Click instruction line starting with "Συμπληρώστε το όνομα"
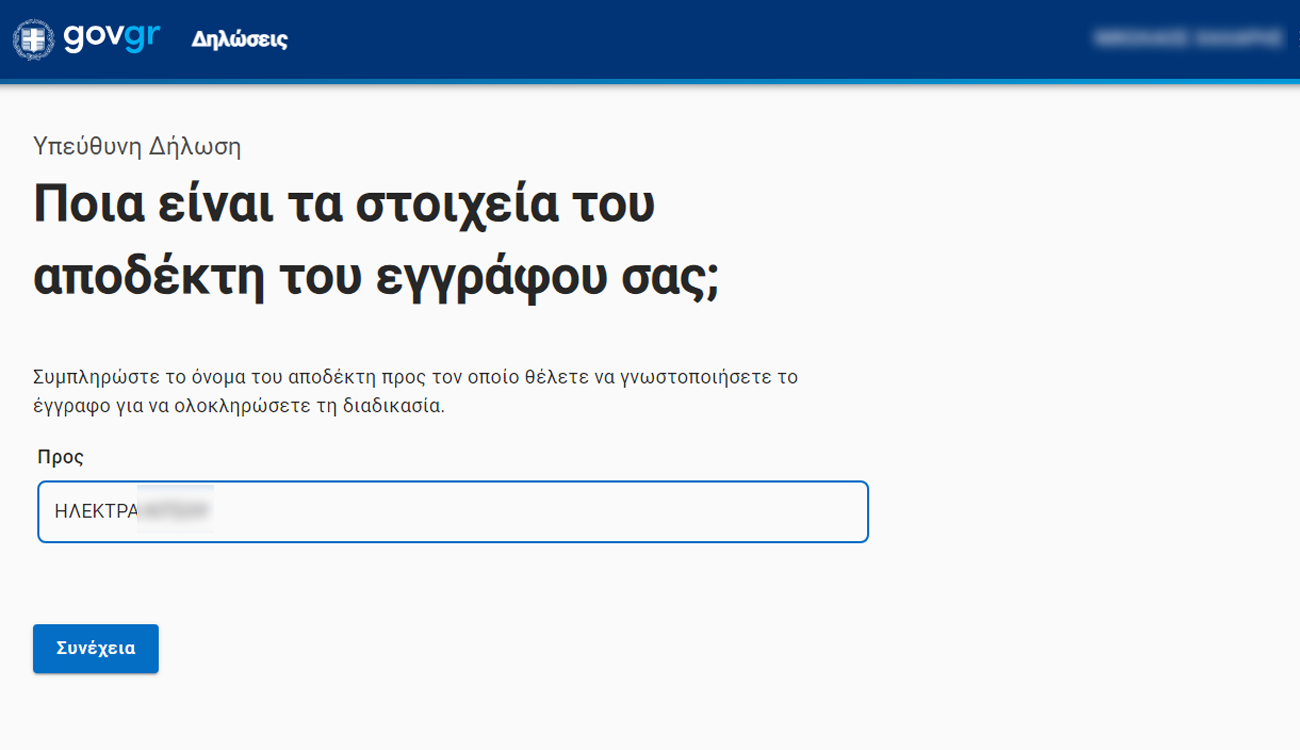 (415, 377)
